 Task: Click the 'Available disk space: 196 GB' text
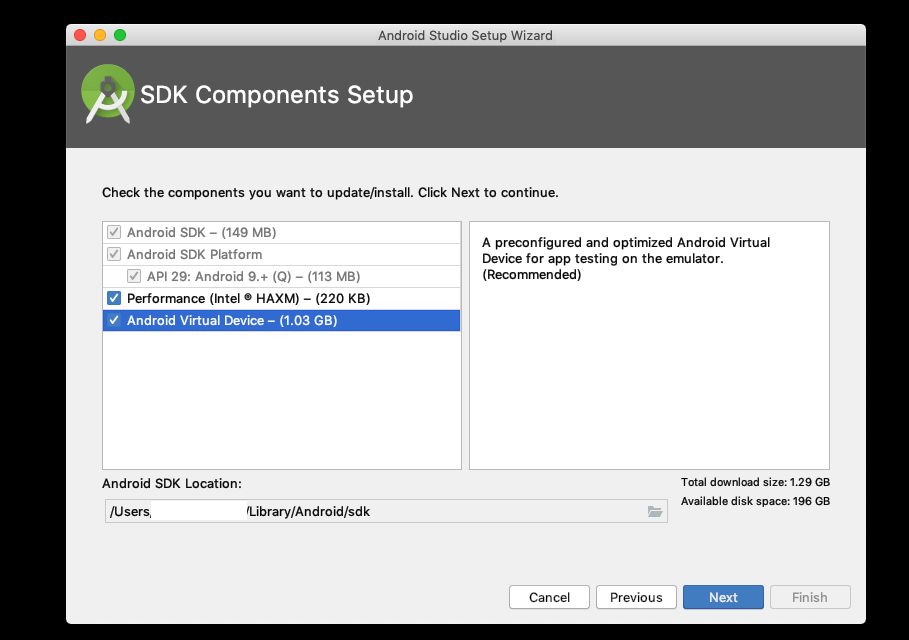755,501
